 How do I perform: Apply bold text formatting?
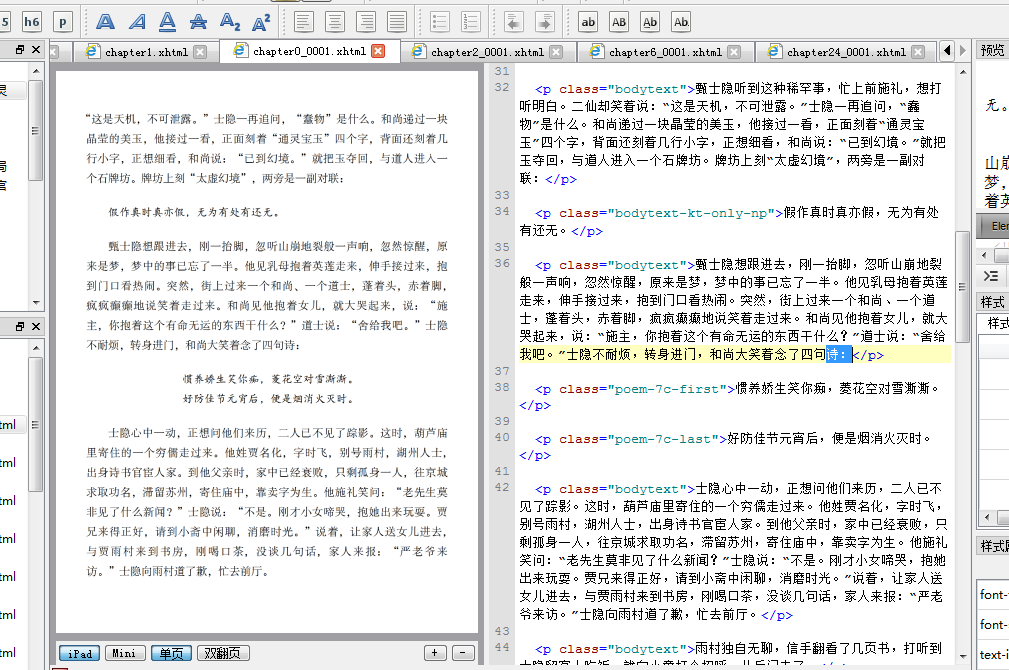[106, 21]
